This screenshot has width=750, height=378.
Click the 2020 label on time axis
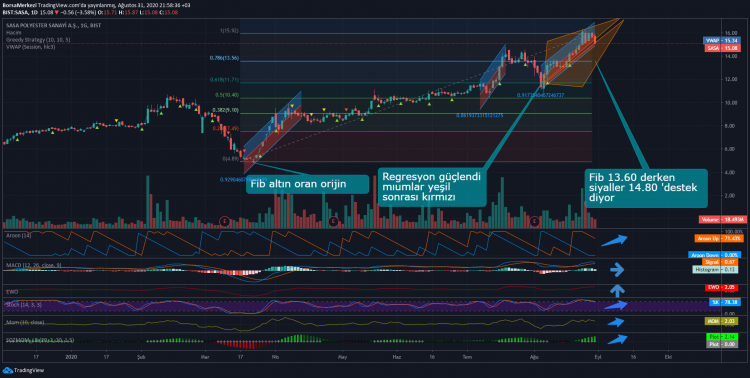pos(71,357)
